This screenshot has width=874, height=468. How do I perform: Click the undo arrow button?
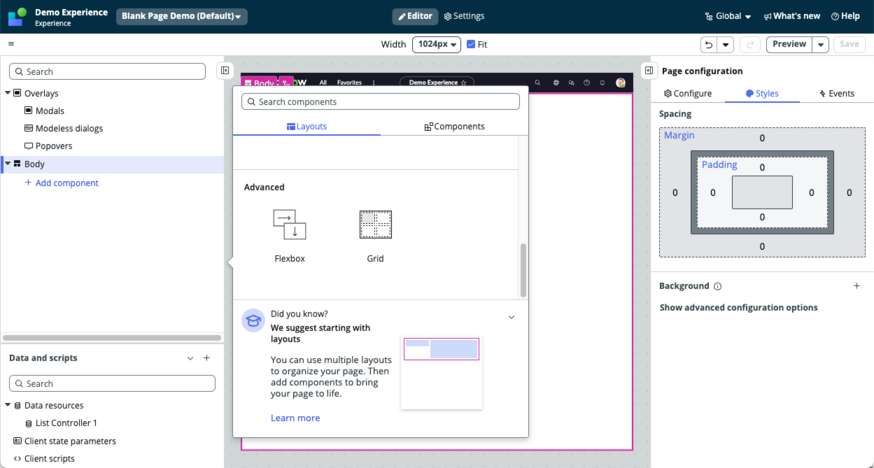coord(708,45)
